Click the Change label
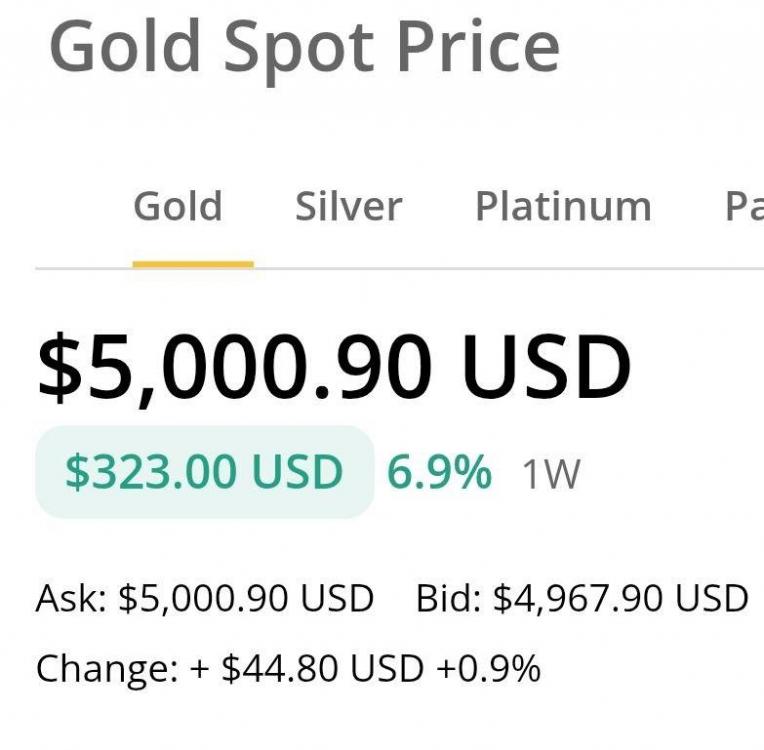The height and width of the screenshot is (750, 764). (107, 670)
